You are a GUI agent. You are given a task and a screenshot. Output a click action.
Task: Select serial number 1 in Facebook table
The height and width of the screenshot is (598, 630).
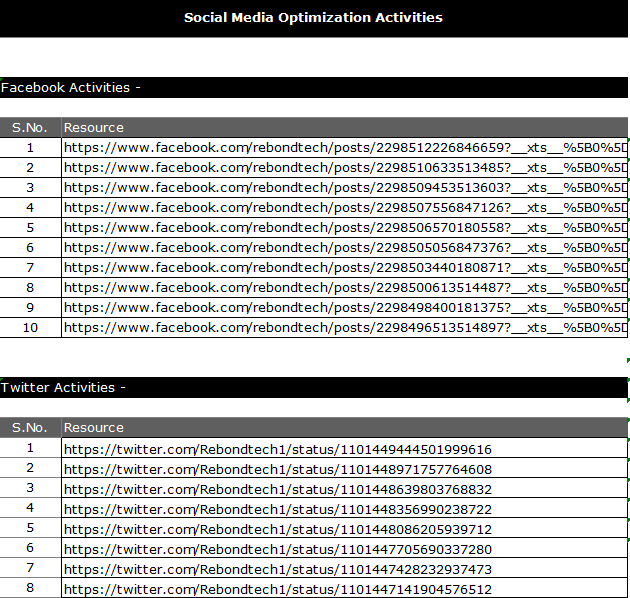30,148
